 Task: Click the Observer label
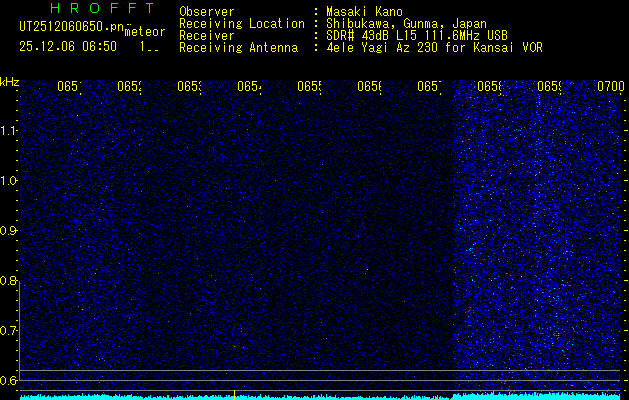pos(207,12)
